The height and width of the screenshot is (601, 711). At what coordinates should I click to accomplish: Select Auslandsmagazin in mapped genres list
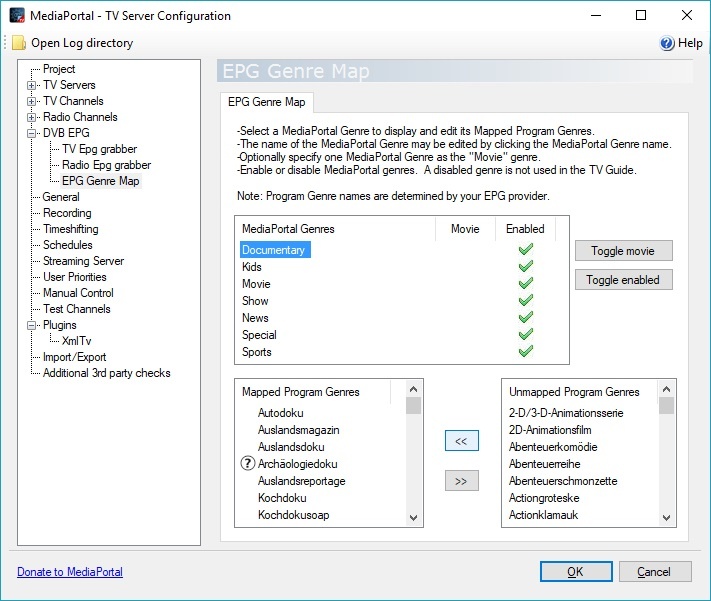point(298,430)
